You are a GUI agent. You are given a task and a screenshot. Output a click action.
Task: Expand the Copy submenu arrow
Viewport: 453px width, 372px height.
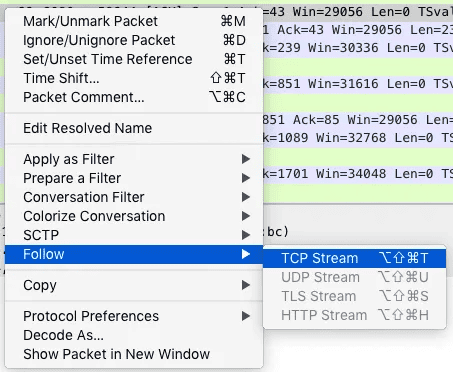[x=246, y=285]
